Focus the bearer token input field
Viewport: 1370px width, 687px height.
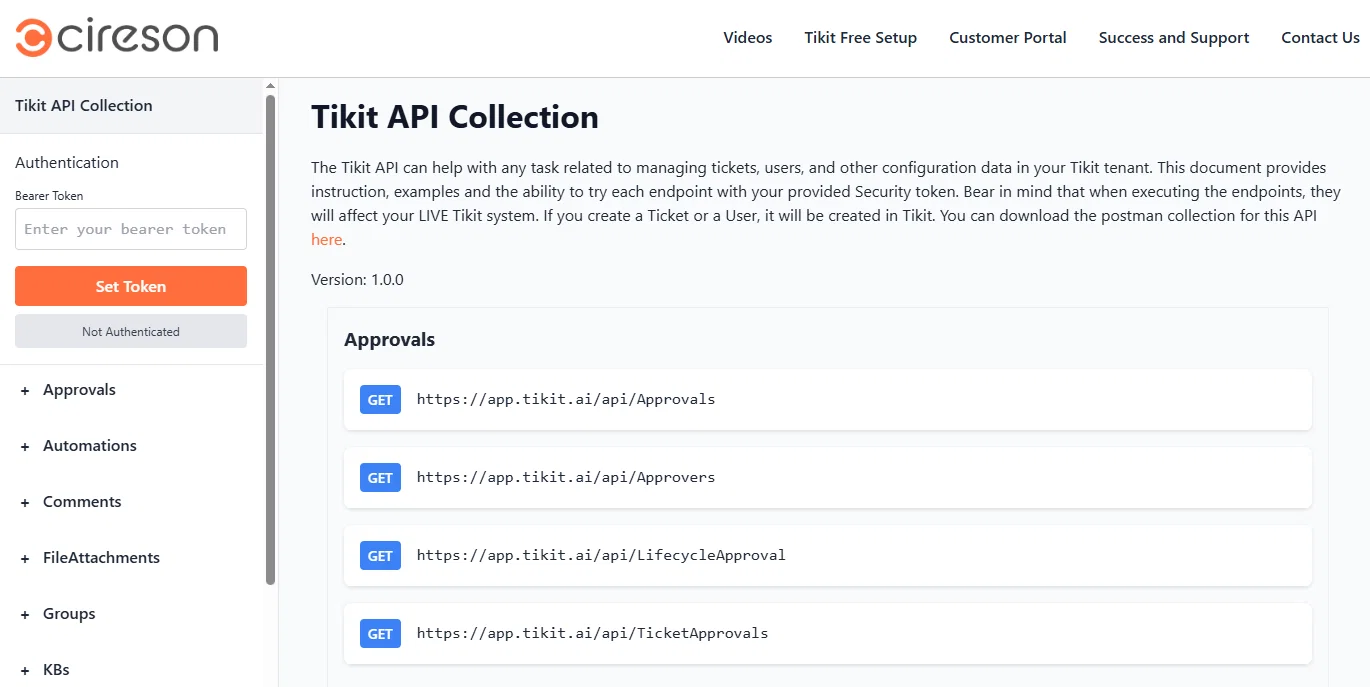click(x=131, y=229)
